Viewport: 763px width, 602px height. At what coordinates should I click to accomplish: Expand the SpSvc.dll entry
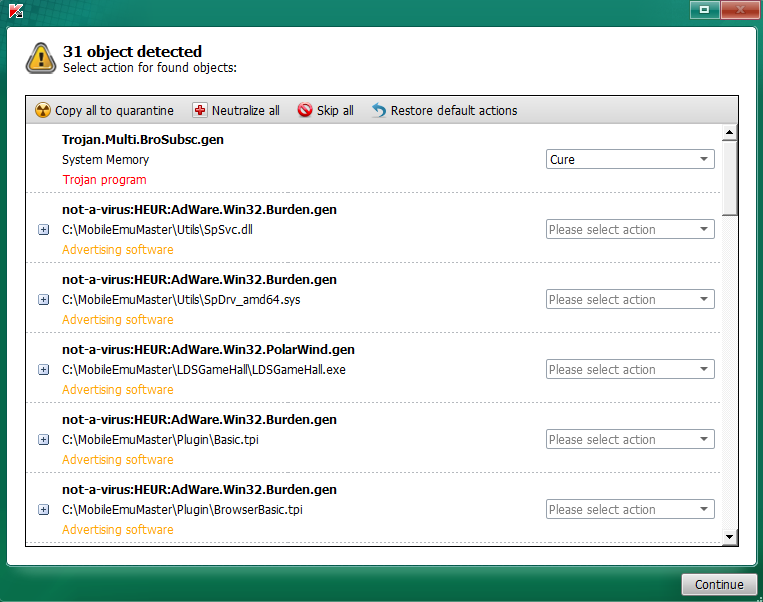[44, 230]
